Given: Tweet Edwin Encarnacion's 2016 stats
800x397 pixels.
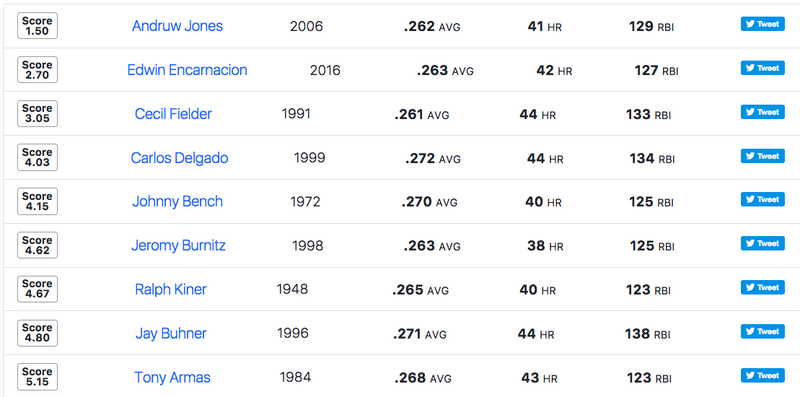Looking at the screenshot, I should 762,68.
